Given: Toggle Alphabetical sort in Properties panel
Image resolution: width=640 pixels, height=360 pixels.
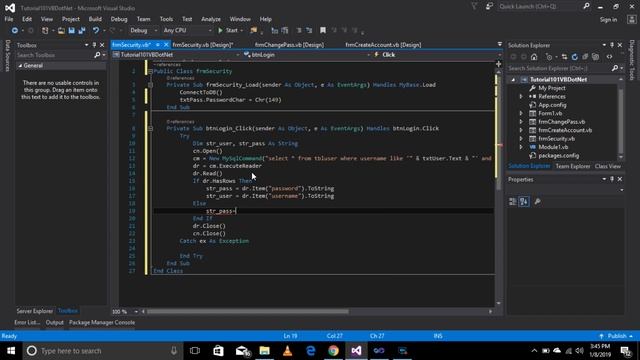Looking at the screenshot, I should pos(524,201).
